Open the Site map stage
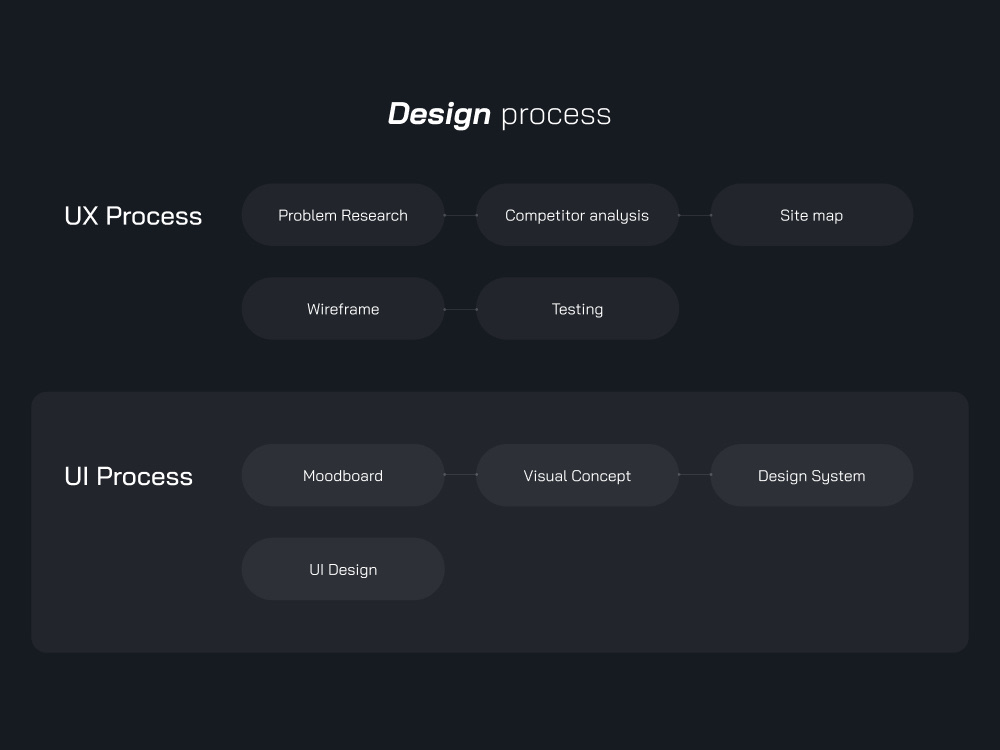 [x=811, y=215]
